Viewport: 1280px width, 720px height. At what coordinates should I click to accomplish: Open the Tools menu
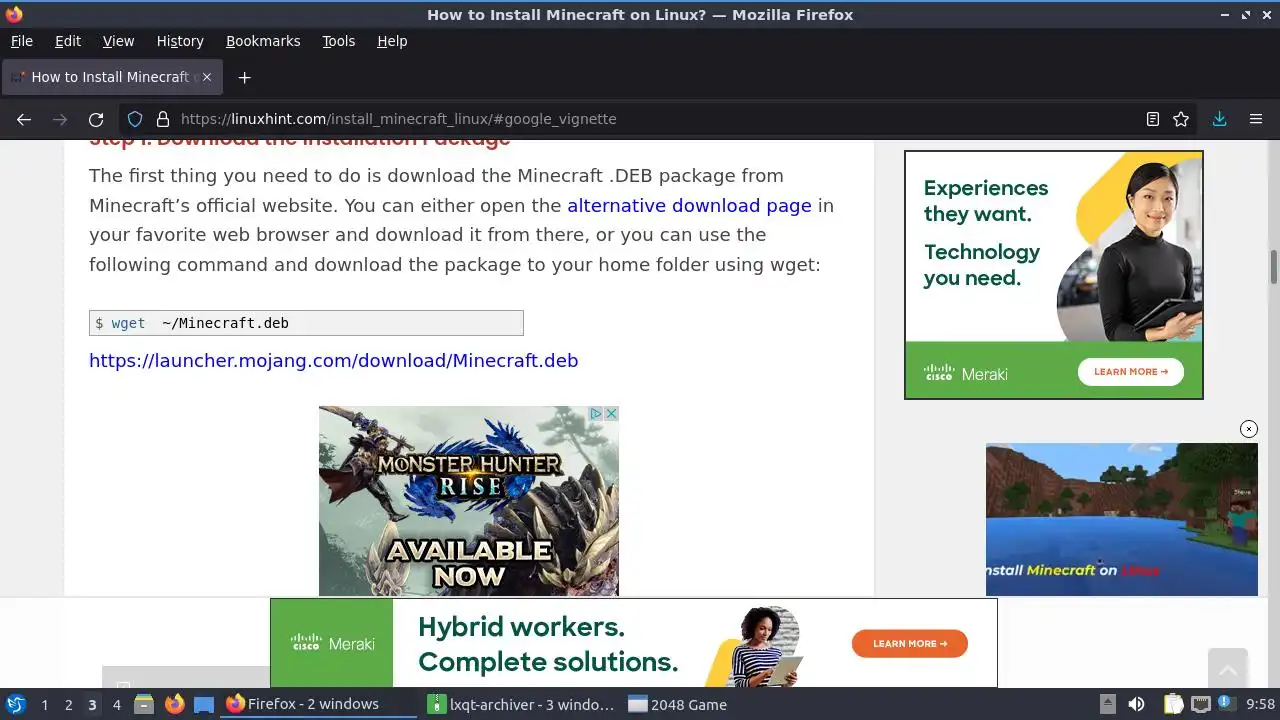(338, 41)
